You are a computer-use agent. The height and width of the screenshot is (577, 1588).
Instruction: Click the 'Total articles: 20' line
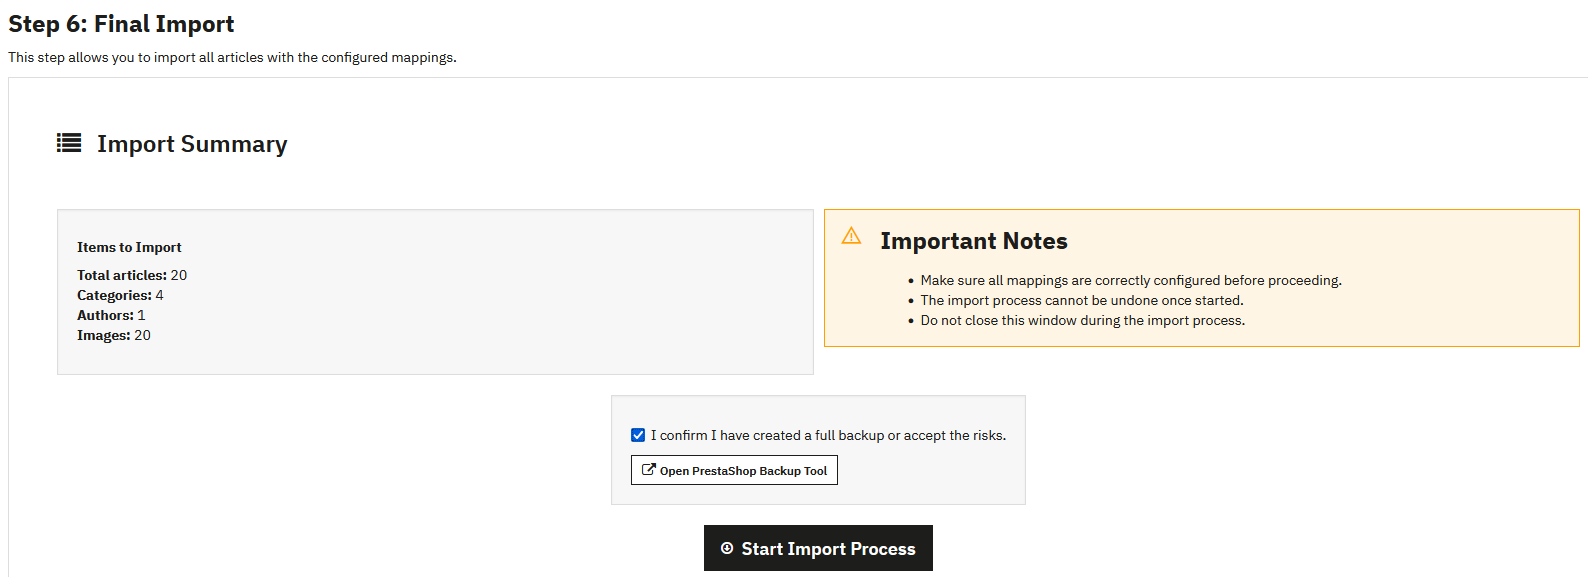[x=132, y=275]
